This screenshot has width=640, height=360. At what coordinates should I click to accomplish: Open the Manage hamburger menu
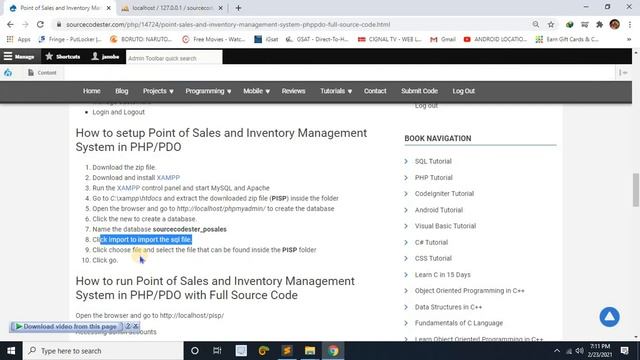point(19,56)
